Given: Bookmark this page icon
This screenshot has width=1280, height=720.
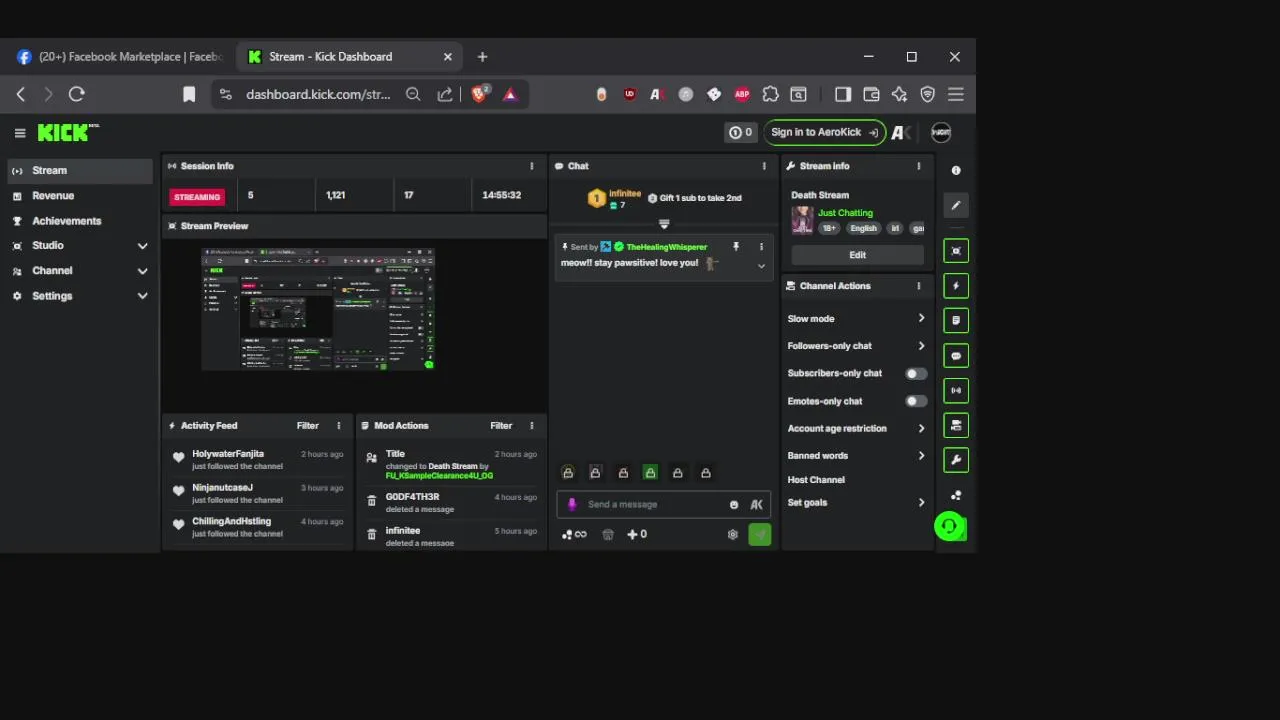Looking at the screenshot, I should coord(189,94).
